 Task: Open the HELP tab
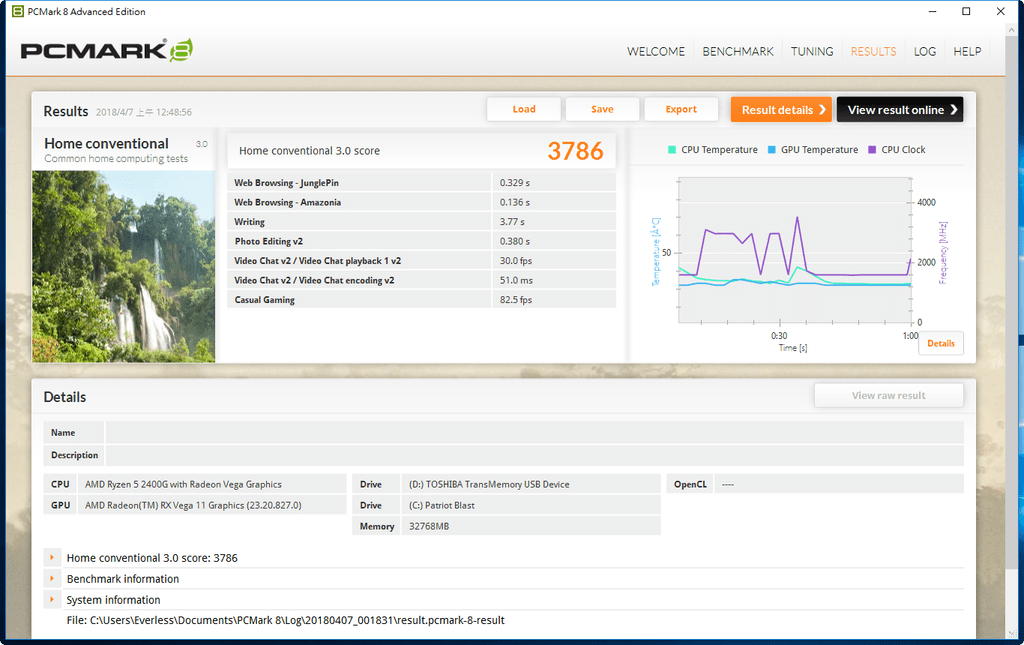(967, 52)
